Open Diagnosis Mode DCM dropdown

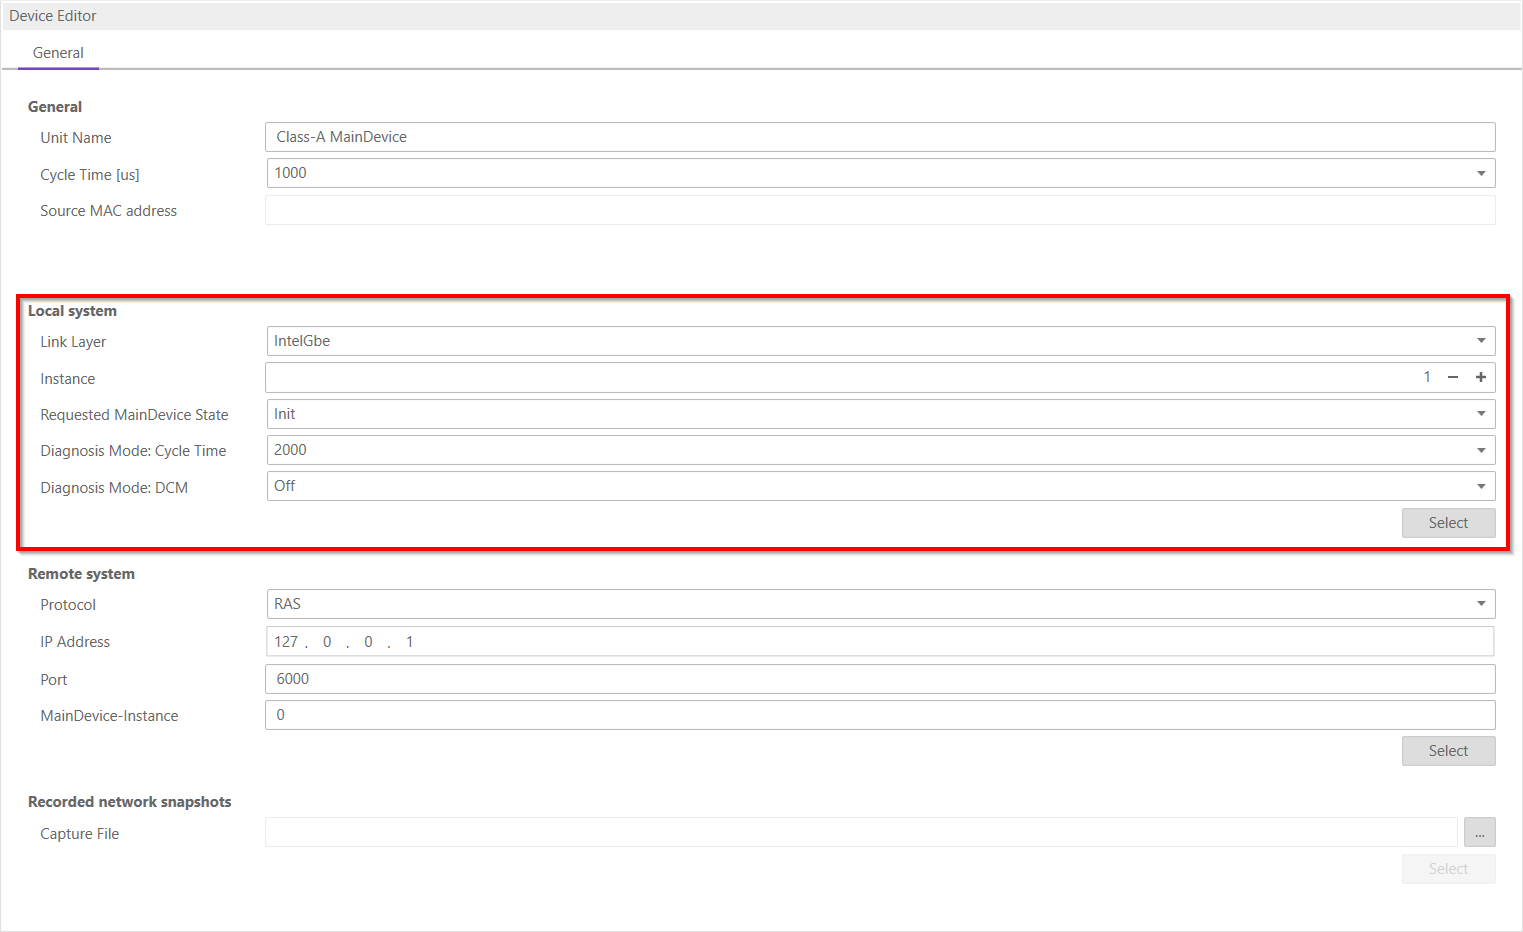pos(1480,487)
